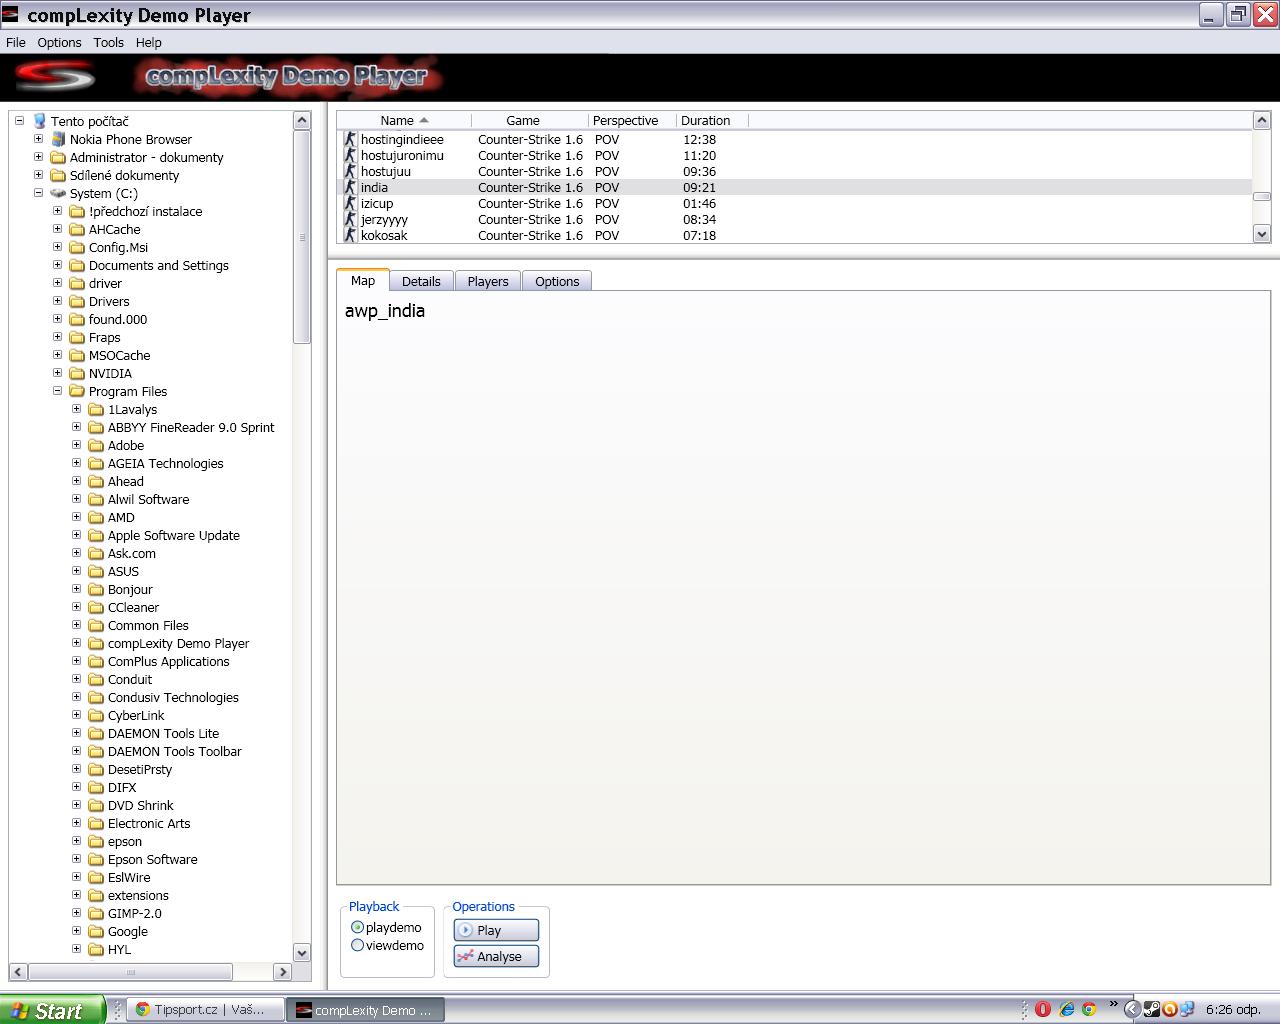
Task: Click the Program Files folder icon
Action: pos(77,391)
